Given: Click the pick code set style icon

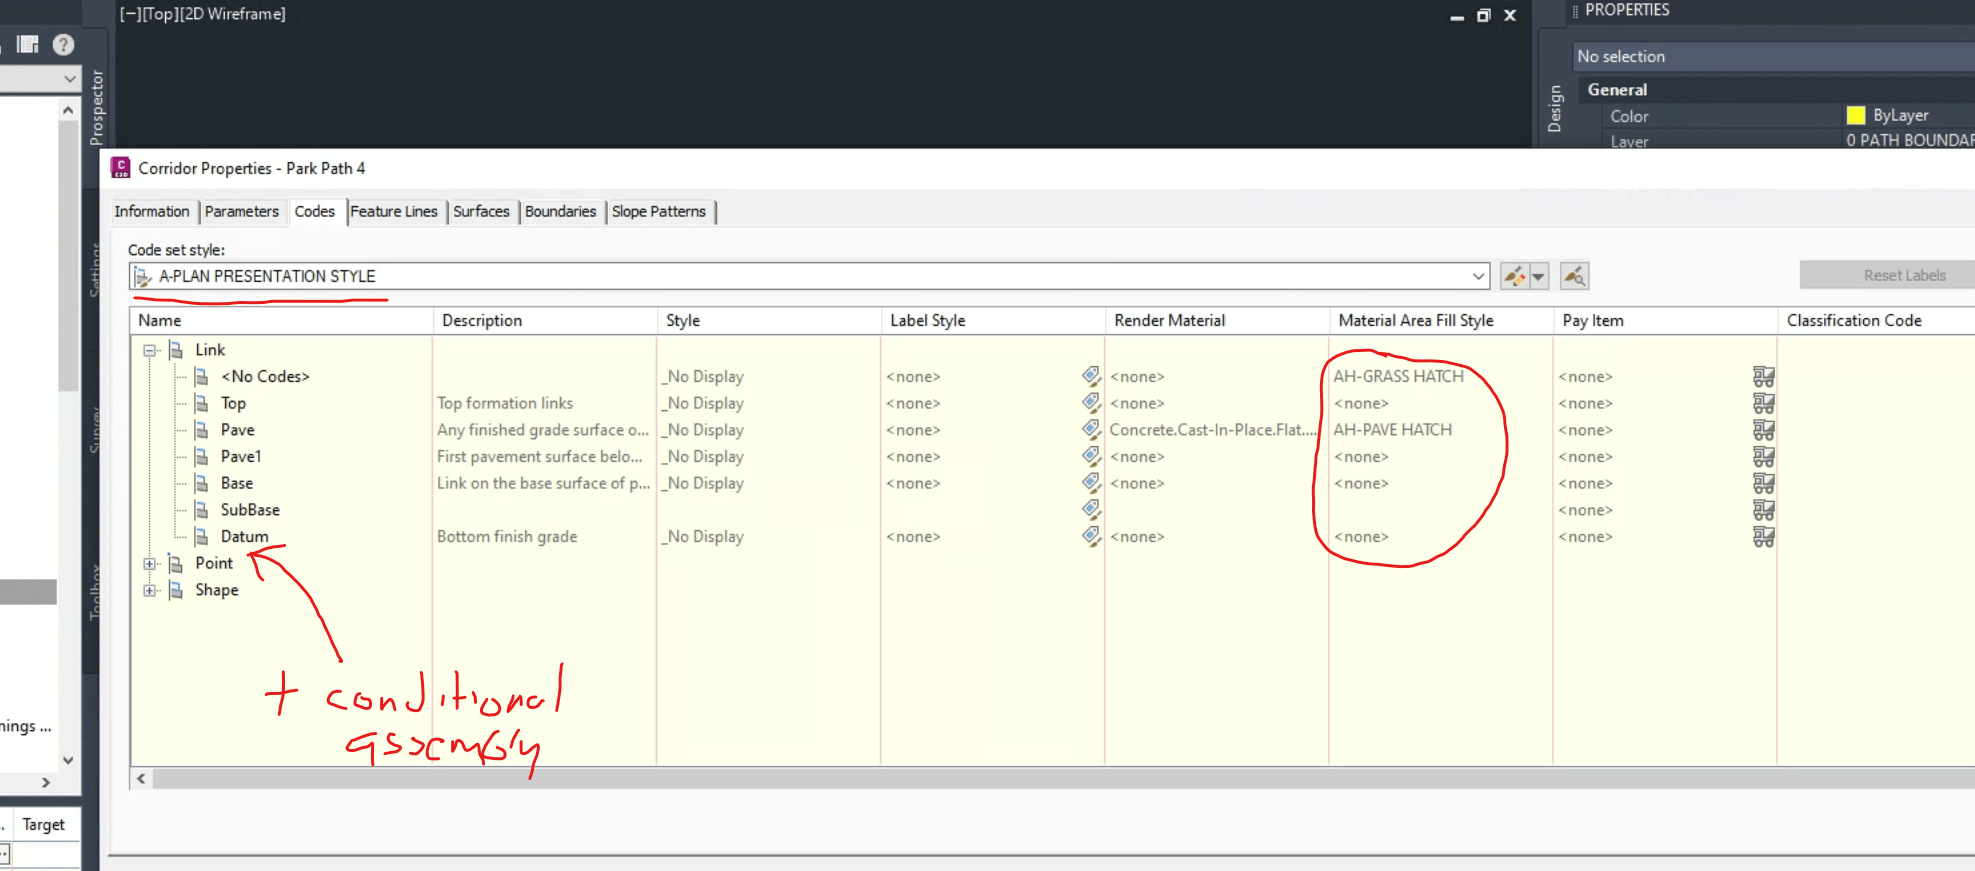Looking at the screenshot, I should pyautogui.click(x=1574, y=276).
